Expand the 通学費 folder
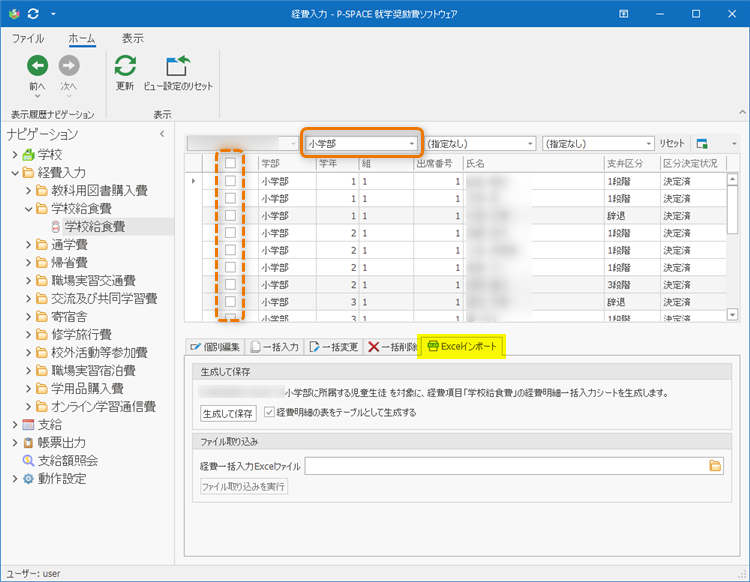Image resolution: width=750 pixels, height=582 pixels. tap(28, 244)
